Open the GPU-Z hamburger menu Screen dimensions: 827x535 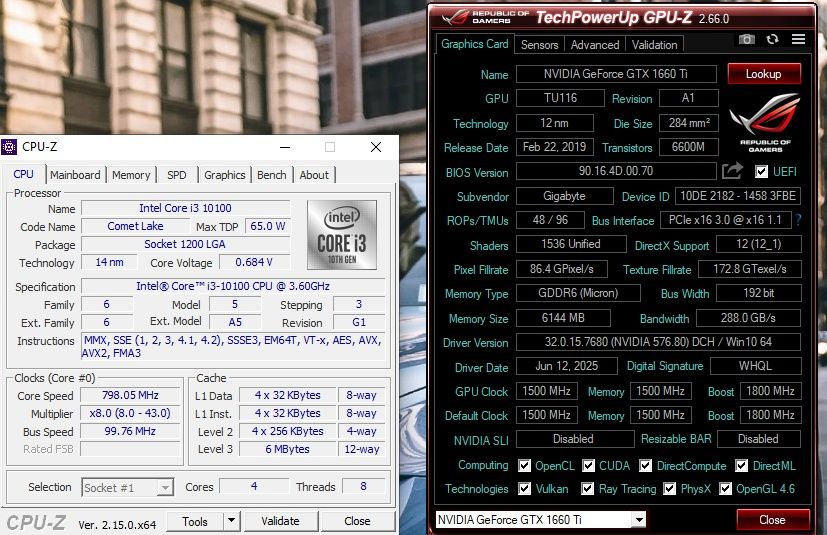[799, 39]
